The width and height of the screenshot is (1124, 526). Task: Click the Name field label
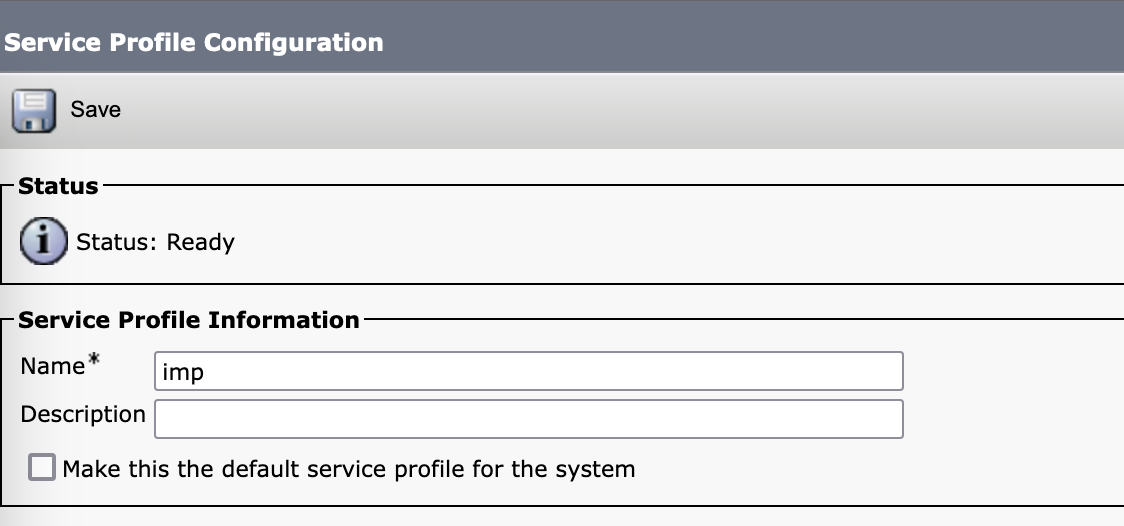tap(52, 367)
